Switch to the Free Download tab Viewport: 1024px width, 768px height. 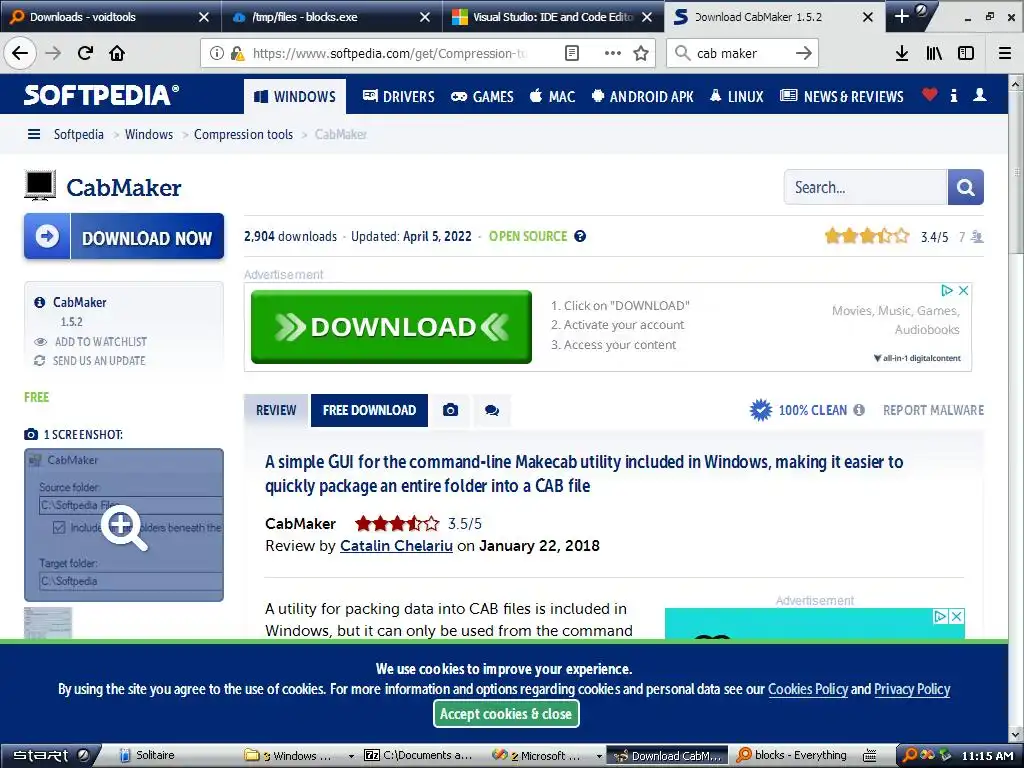[369, 410]
